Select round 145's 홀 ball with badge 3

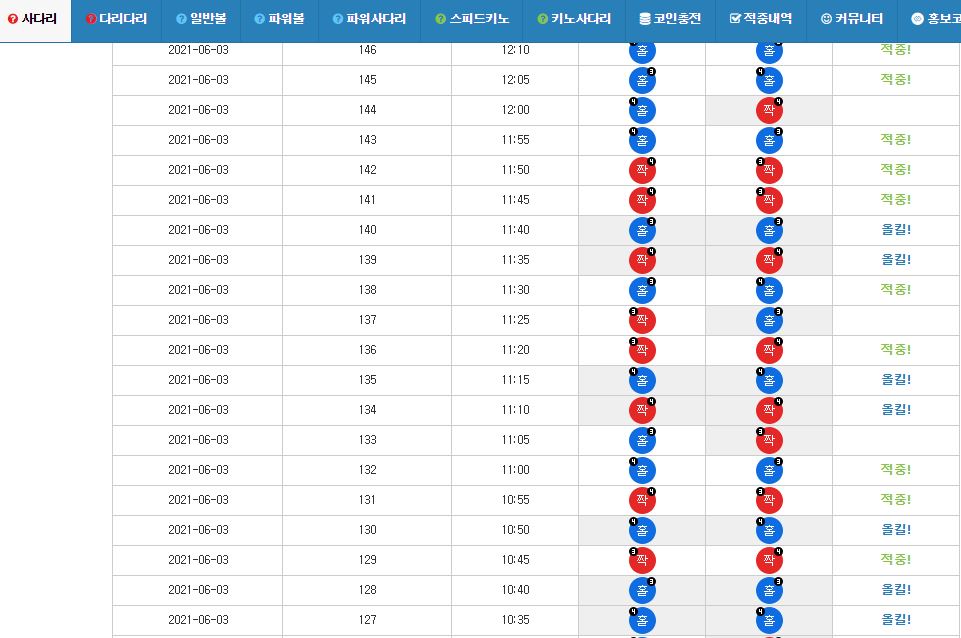coord(642,80)
